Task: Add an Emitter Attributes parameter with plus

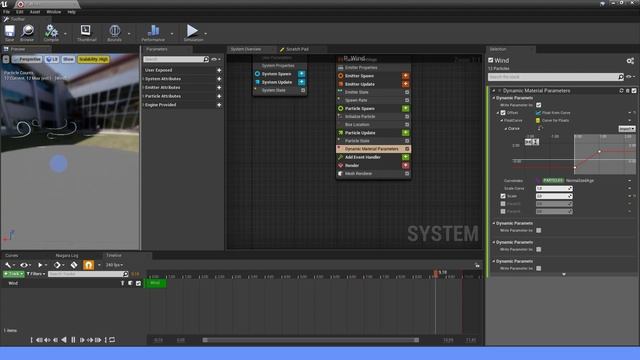Action: tap(219, 87)
